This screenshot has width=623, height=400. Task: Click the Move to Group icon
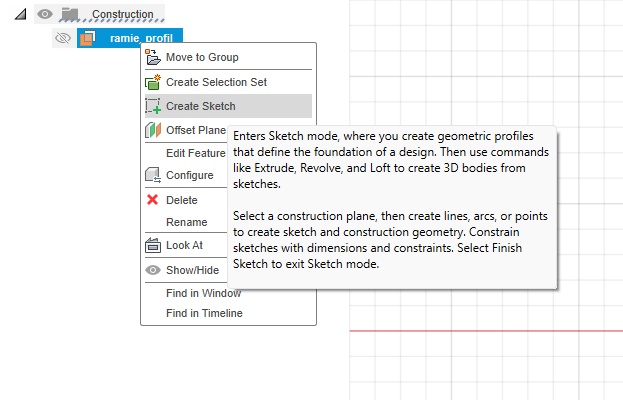coord(153,57)
